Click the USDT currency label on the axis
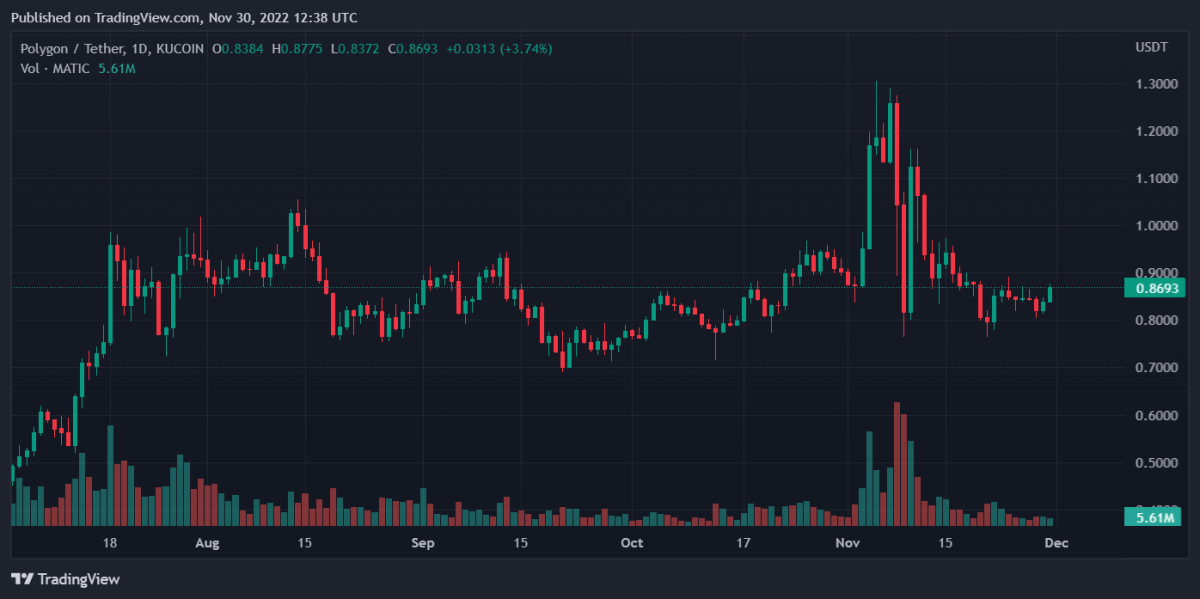 click(1151, 48)
